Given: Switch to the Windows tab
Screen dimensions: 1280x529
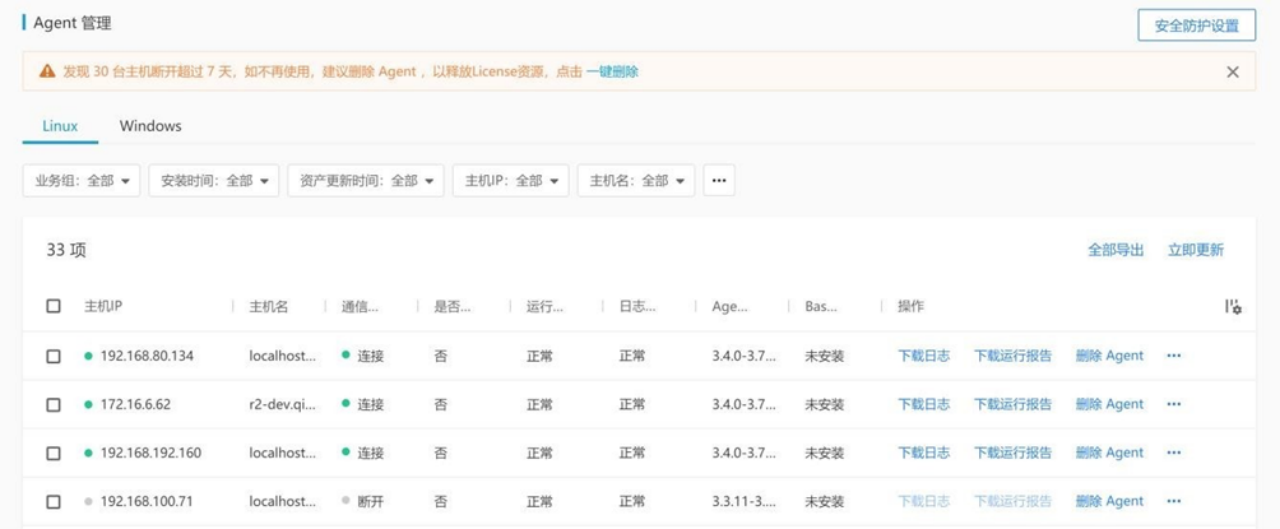Looking at the screenshot, I should tap(150, 126).
